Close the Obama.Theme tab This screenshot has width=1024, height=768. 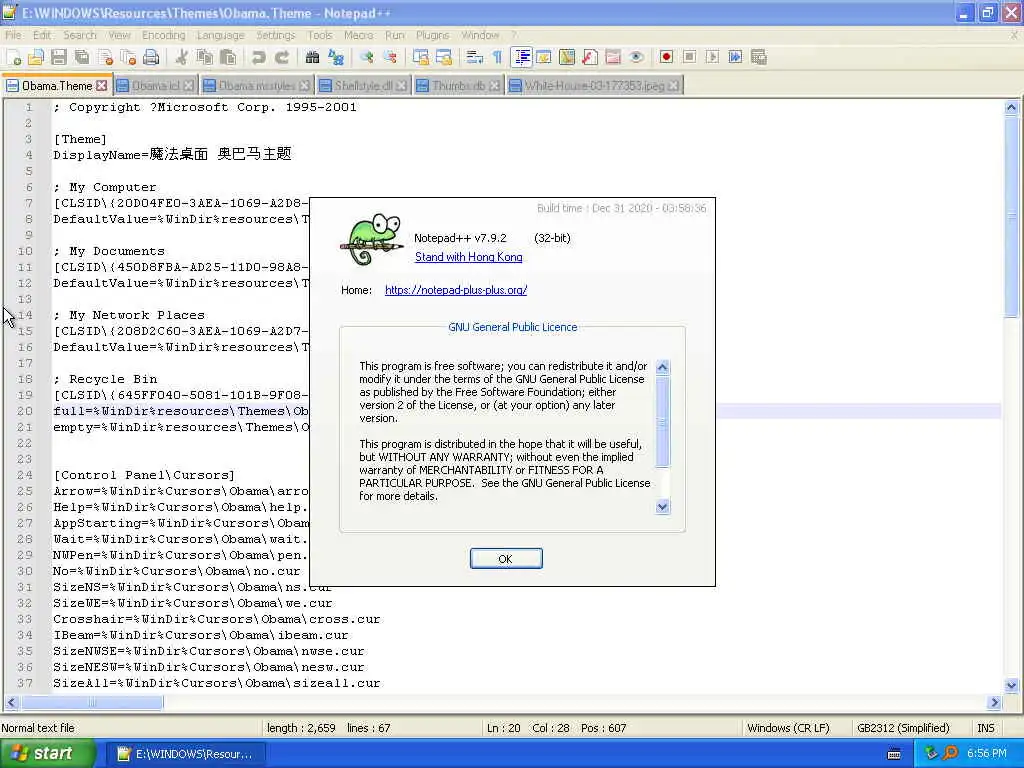point(102,86)
